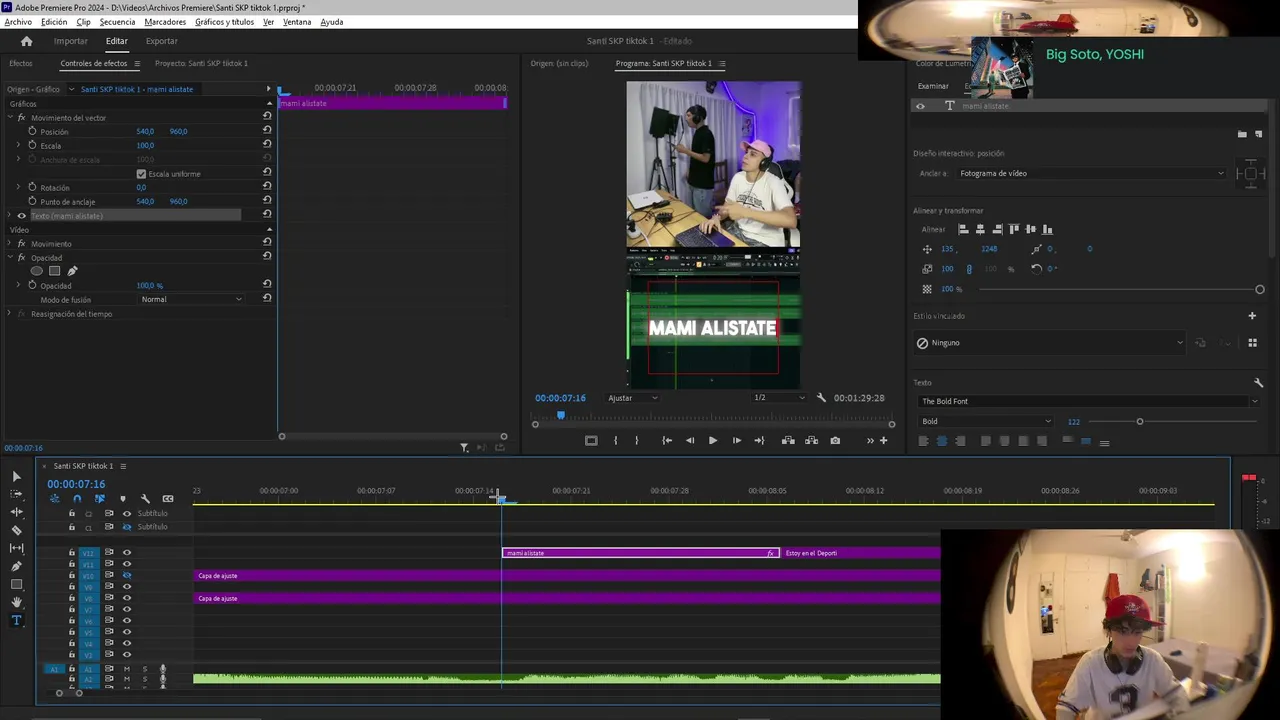Toggle lock on track V8
This screenshot has height=720, width=1280.
71,598
